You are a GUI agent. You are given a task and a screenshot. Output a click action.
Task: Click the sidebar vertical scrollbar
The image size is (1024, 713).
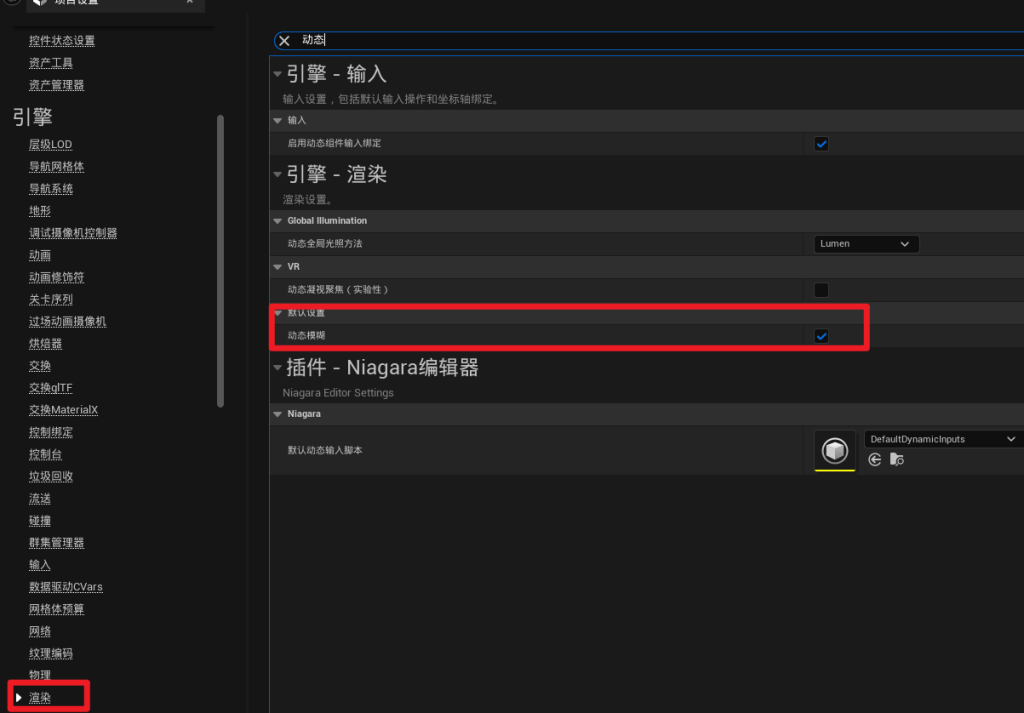(x=220, y=260)
